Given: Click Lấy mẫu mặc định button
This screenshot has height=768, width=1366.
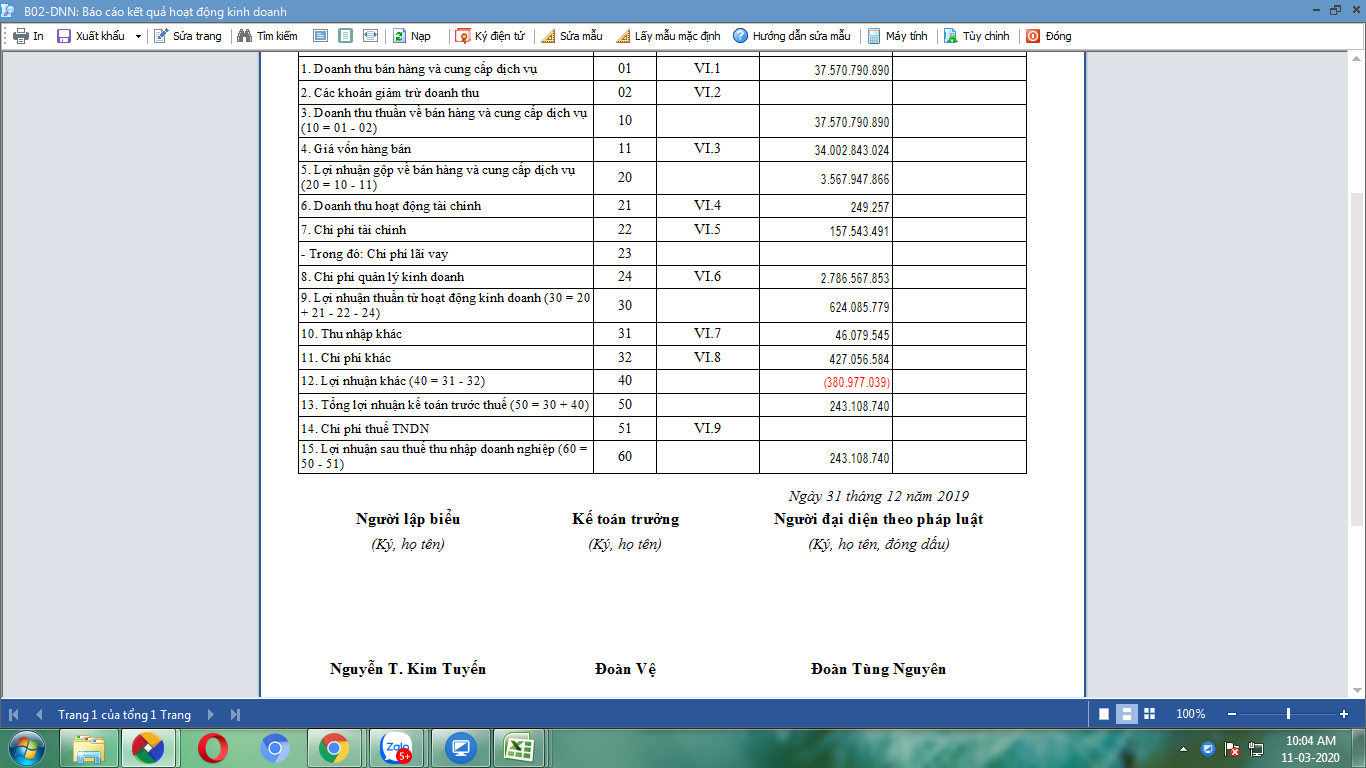Looking at the screenshot, I should point(667,36).
